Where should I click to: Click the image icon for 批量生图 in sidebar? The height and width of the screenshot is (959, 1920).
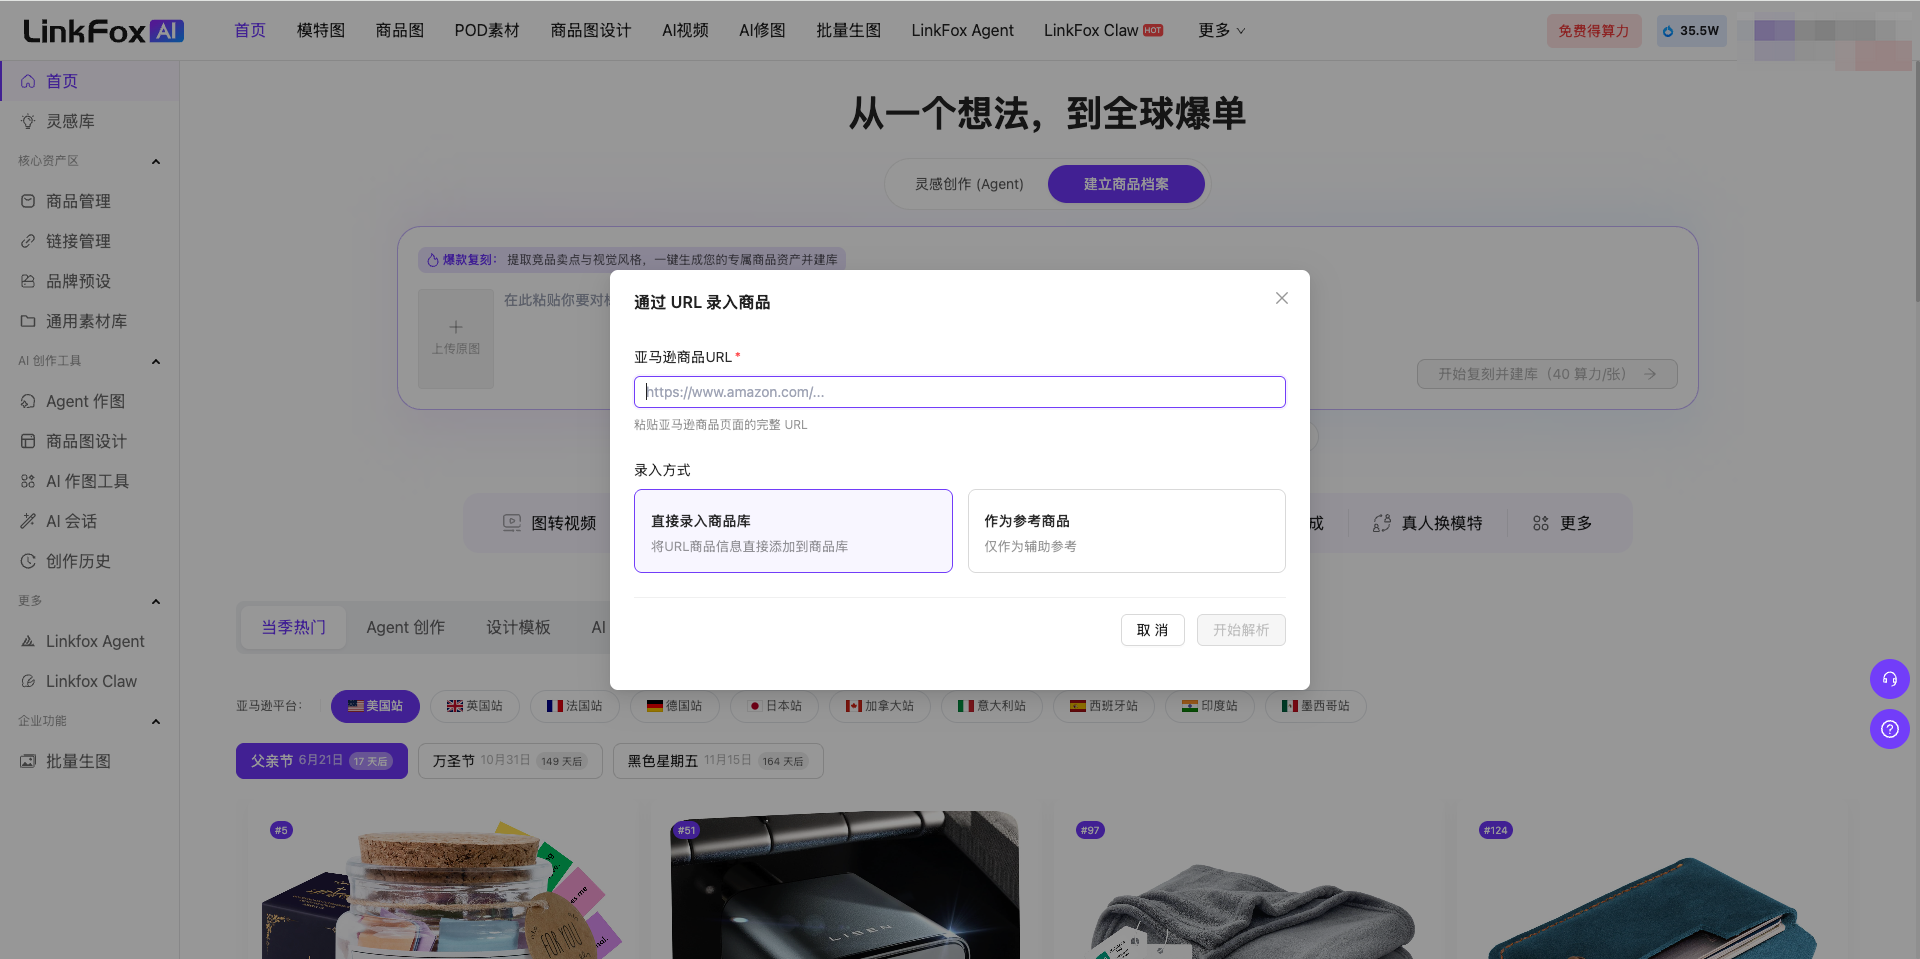[28, 761]
